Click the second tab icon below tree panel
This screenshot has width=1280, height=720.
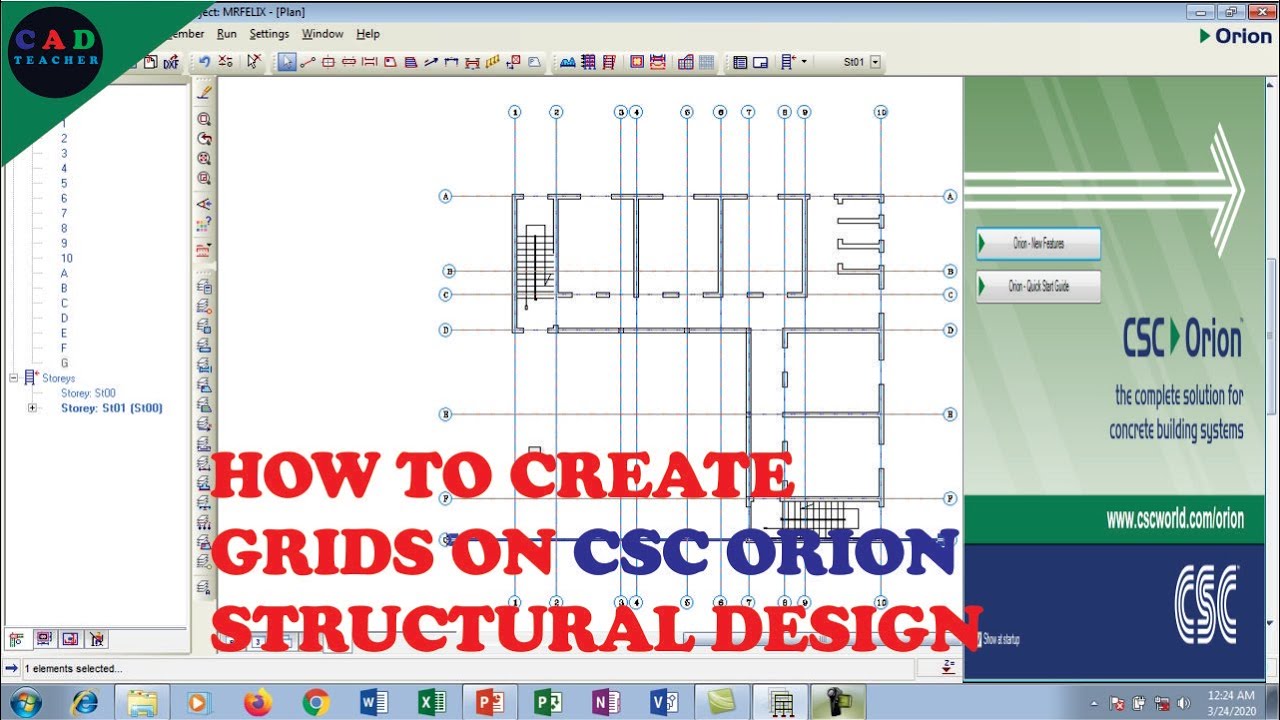click(x=44, y=638)
